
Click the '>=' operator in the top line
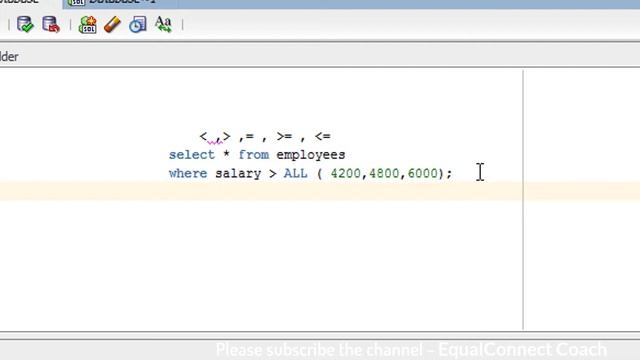[284, 136]
